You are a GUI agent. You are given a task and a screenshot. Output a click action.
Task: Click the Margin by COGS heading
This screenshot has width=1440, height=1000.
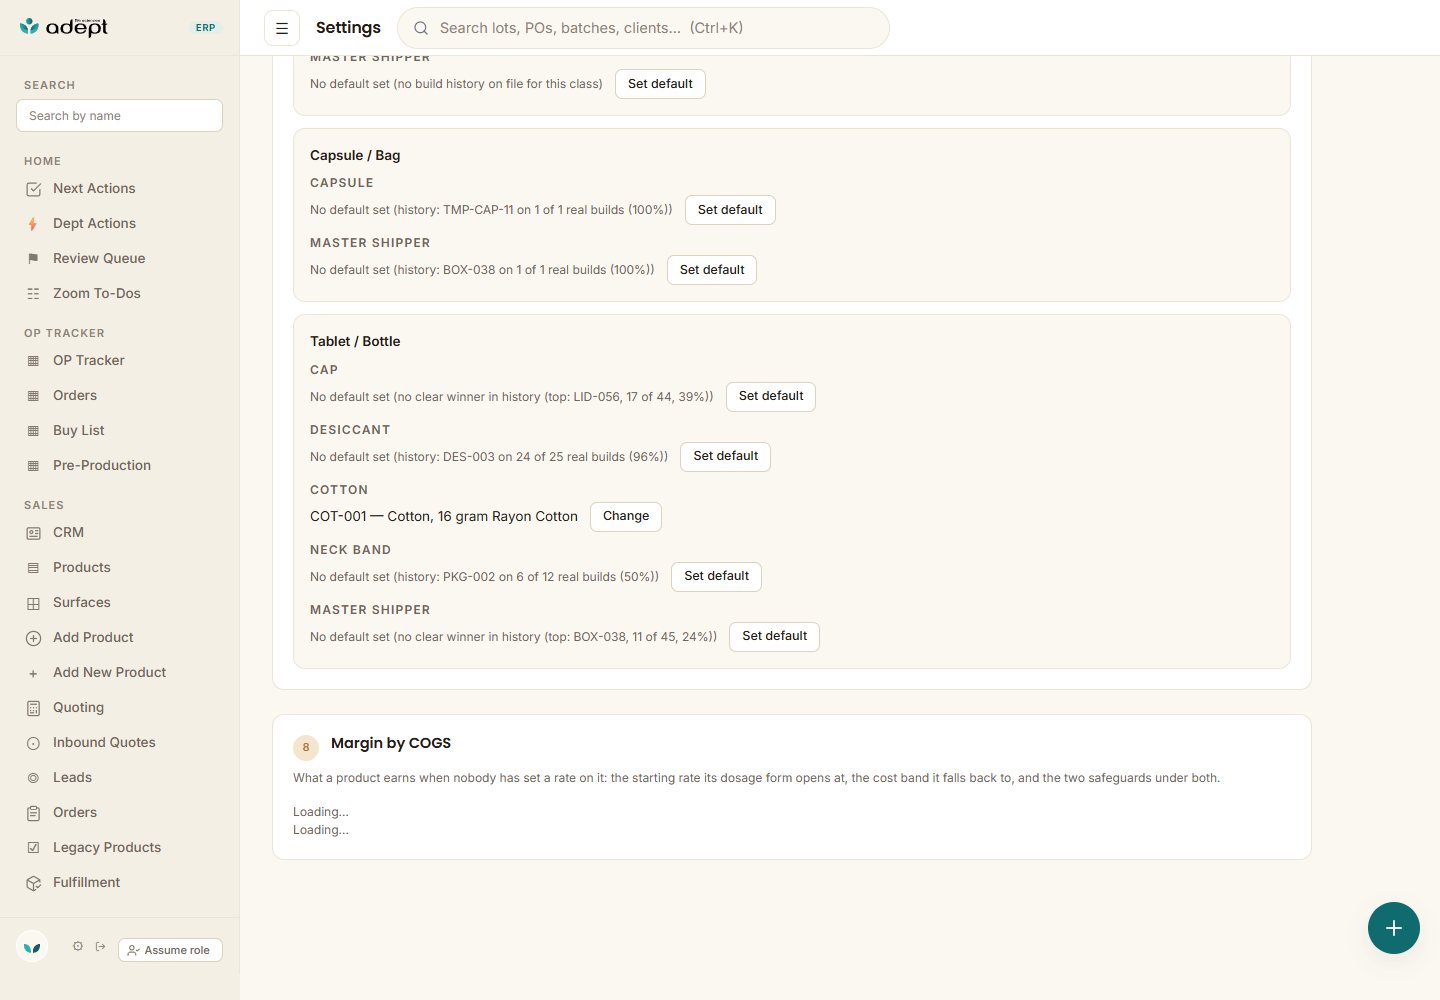pyautogui.click(x=391, y=743)
